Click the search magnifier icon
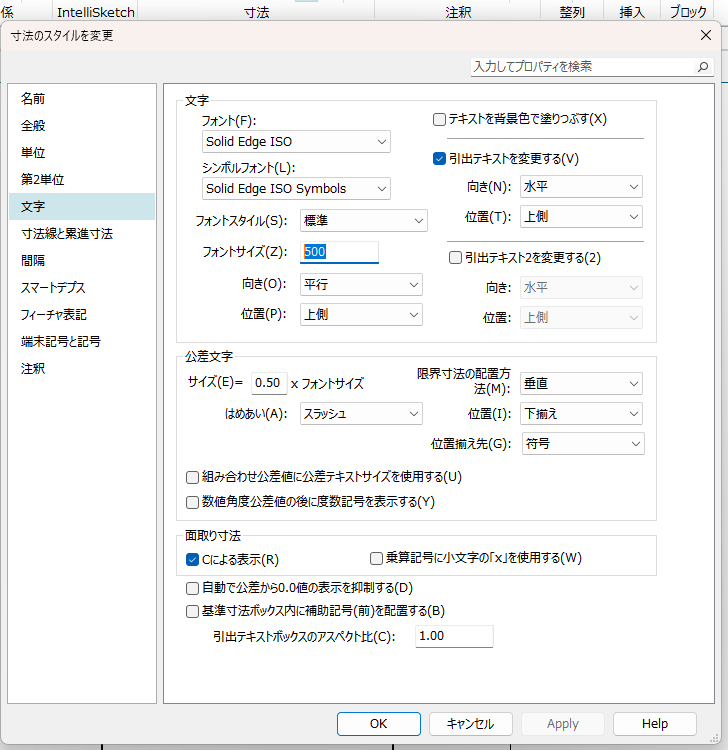Image resolution: width=728 pixels, height=750 pixels. coord(703,66)
